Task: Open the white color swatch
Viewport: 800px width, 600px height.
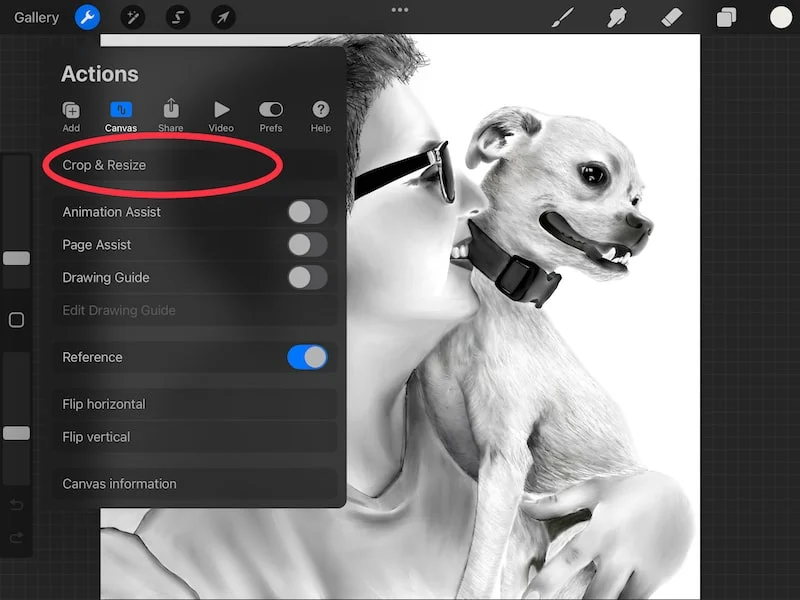Action: tap(781, 17)
